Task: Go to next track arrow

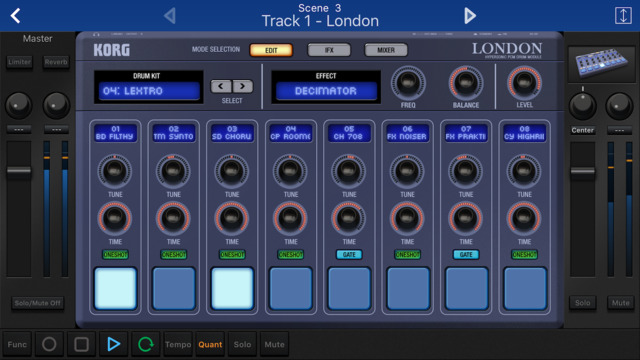Action: 470,16
